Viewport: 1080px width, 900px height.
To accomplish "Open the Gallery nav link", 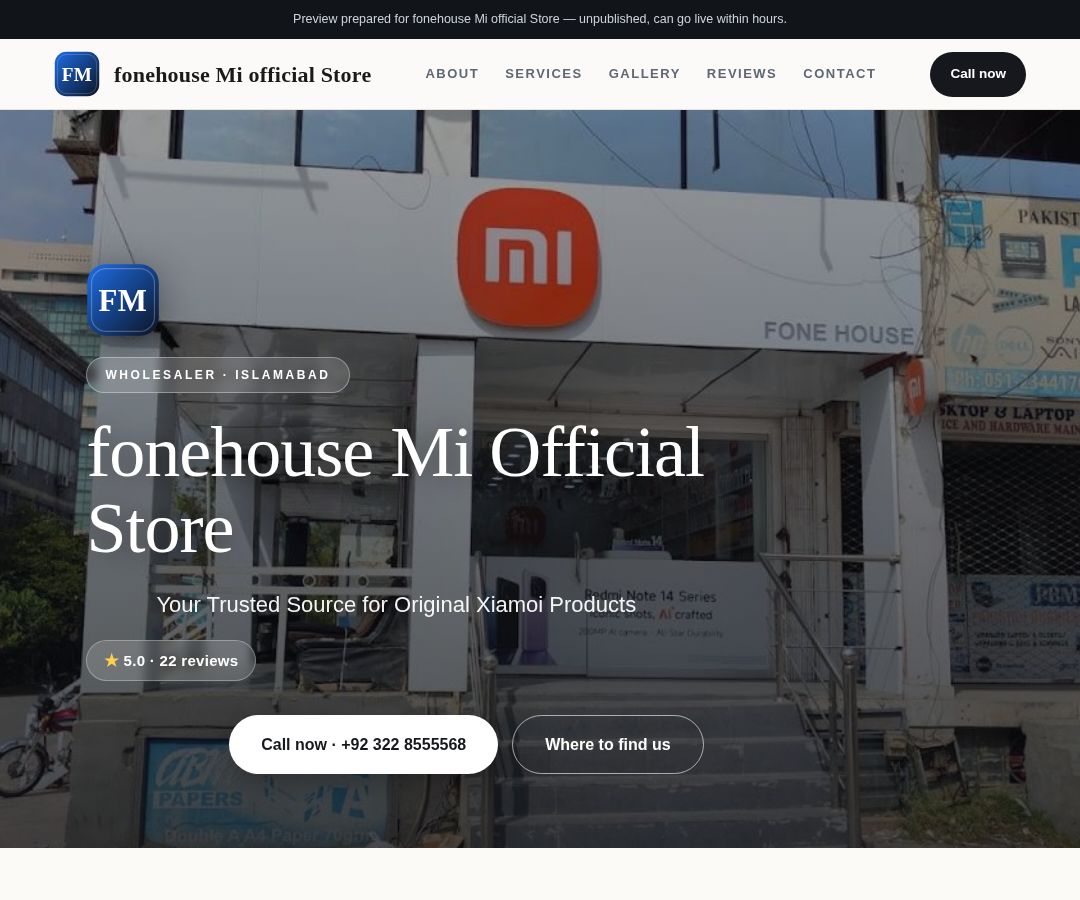I will coord(644,74).
